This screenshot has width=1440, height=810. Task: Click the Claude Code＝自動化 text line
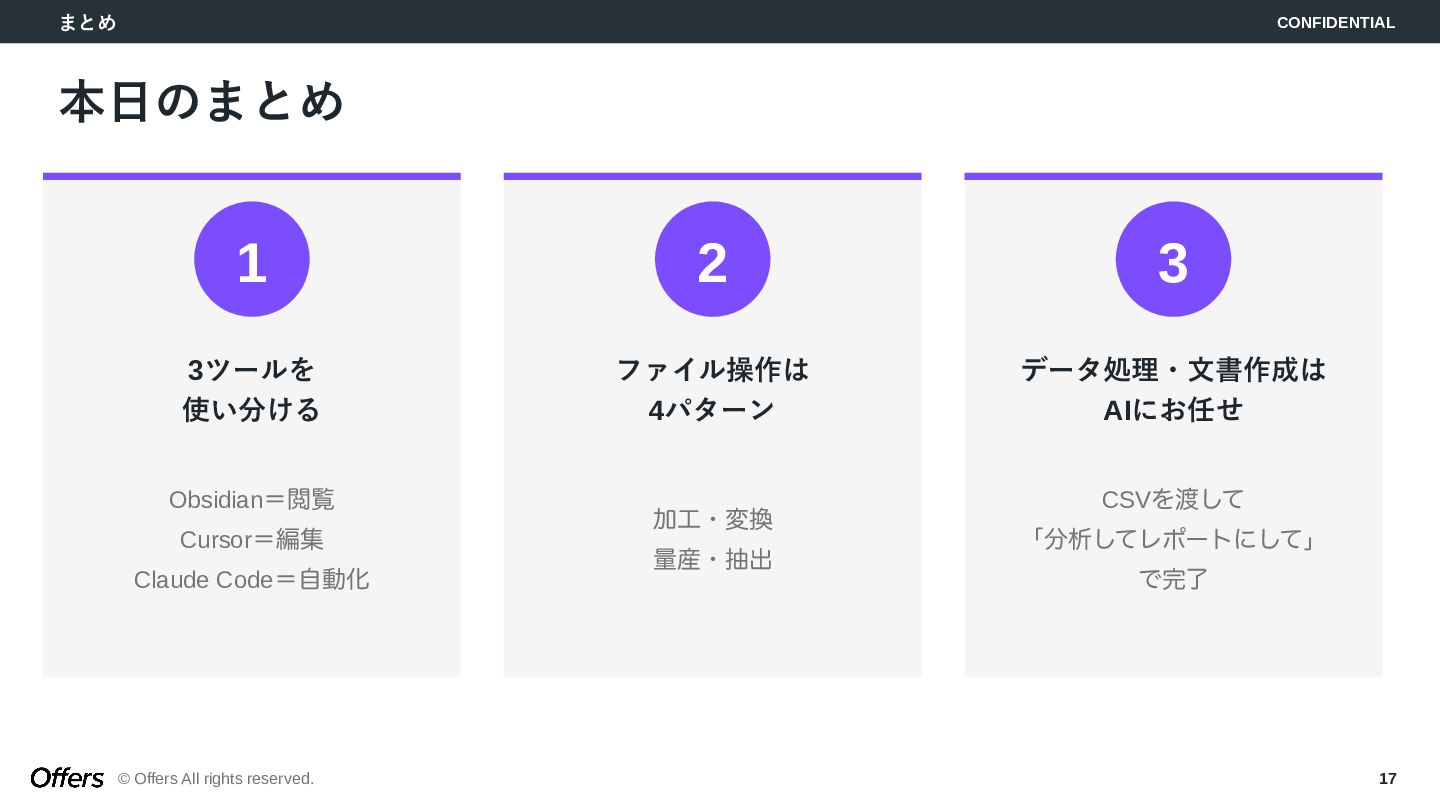(x=252, y=579)
